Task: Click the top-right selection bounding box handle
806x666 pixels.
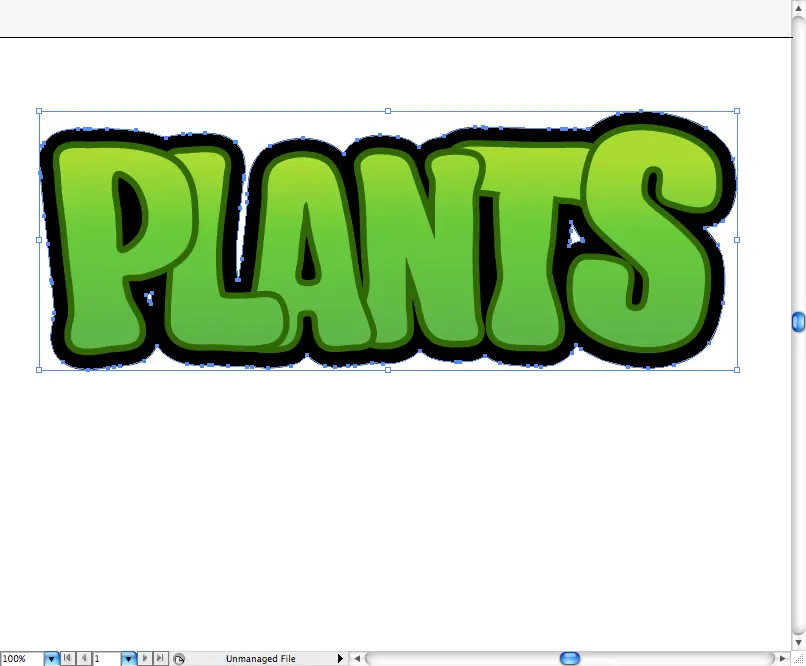Action: [x=737, y=111]
